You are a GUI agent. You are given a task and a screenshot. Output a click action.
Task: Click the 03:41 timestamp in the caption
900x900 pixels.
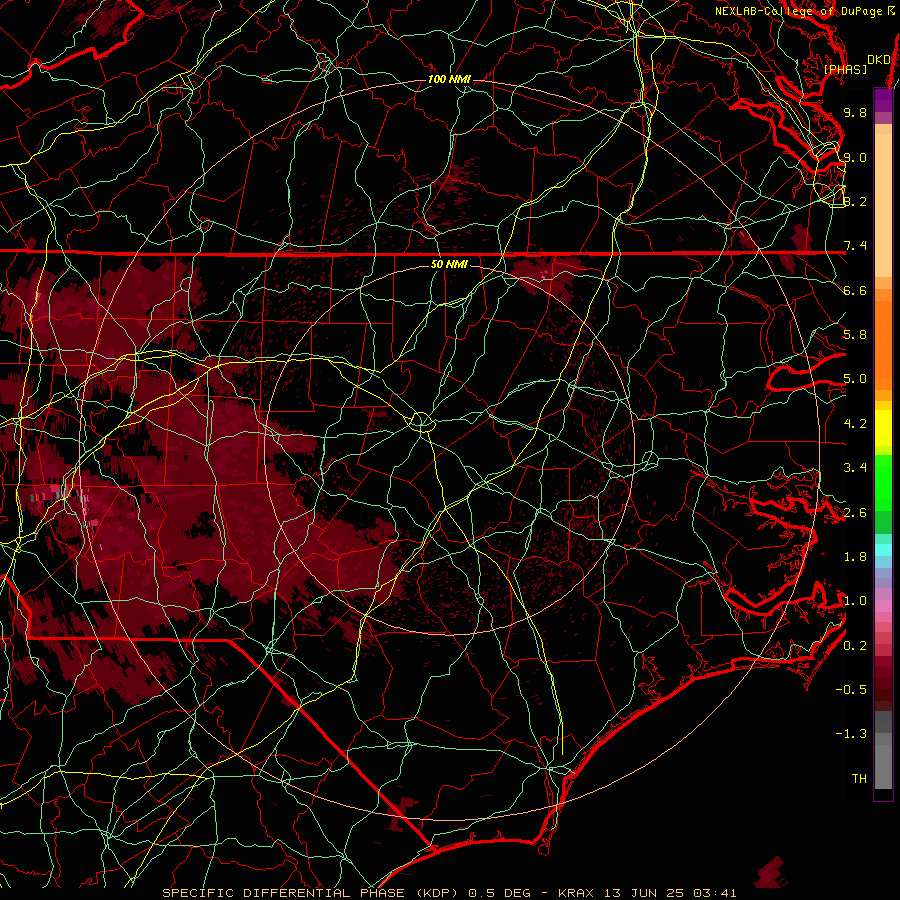(714, 893)
